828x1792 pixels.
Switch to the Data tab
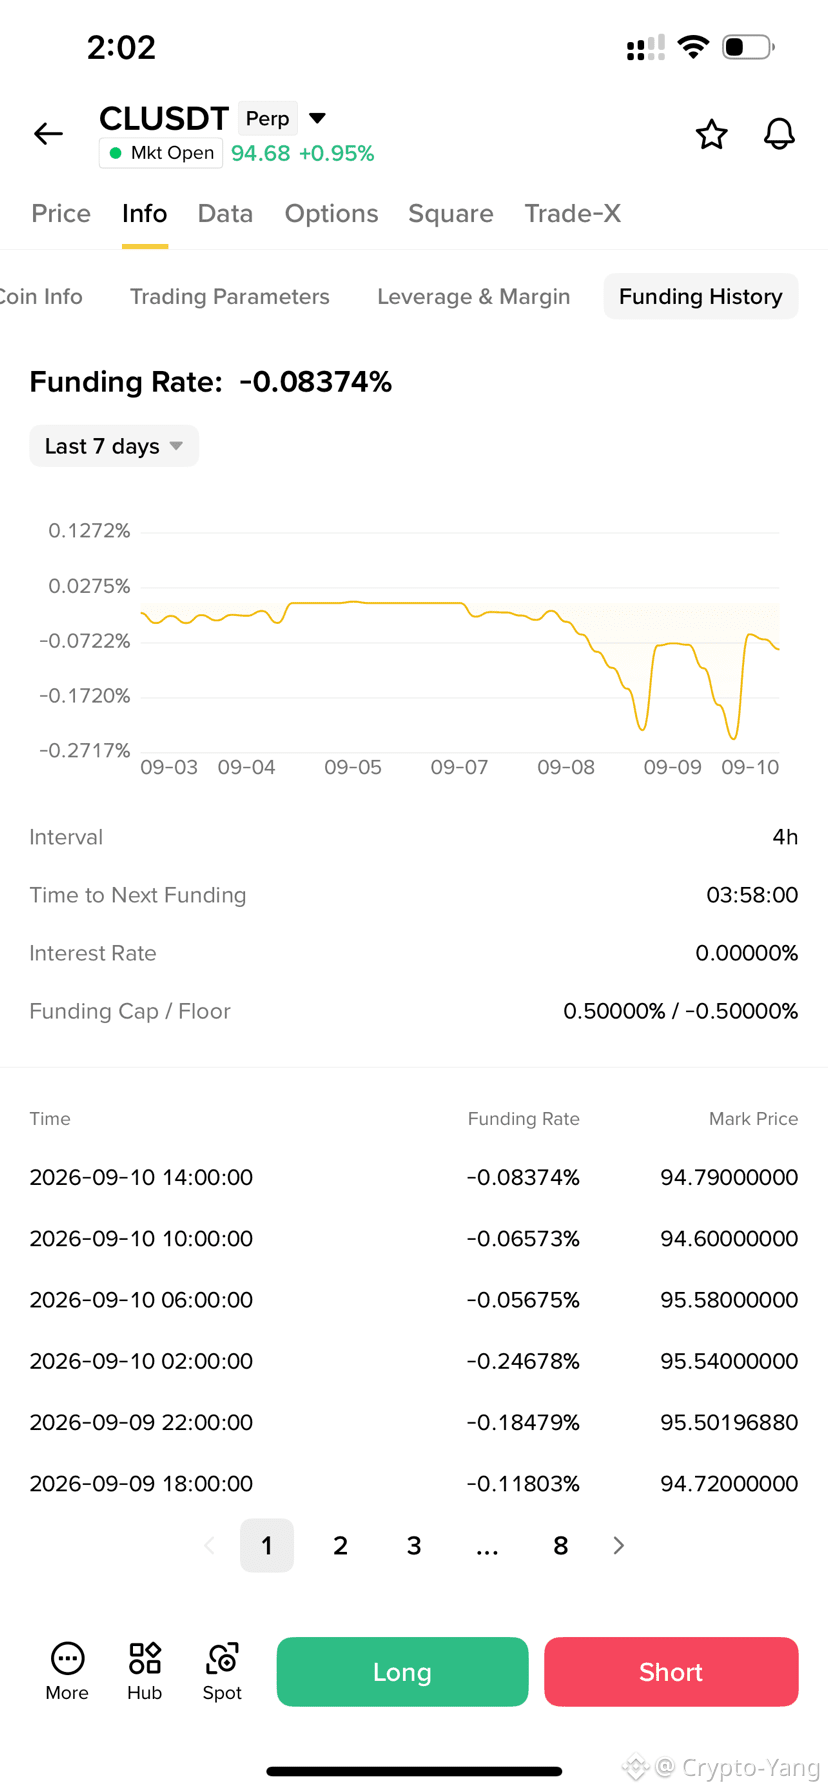click(225, 213)
